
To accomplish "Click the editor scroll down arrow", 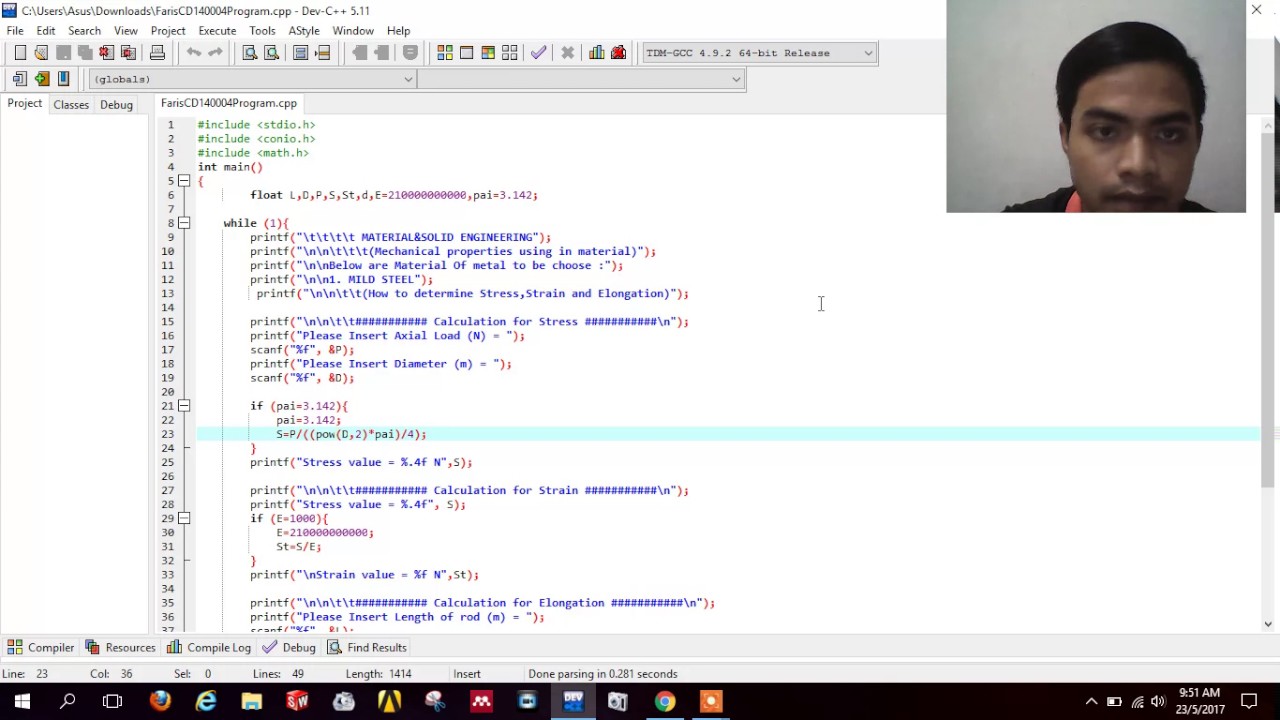I will point(1268,624).
